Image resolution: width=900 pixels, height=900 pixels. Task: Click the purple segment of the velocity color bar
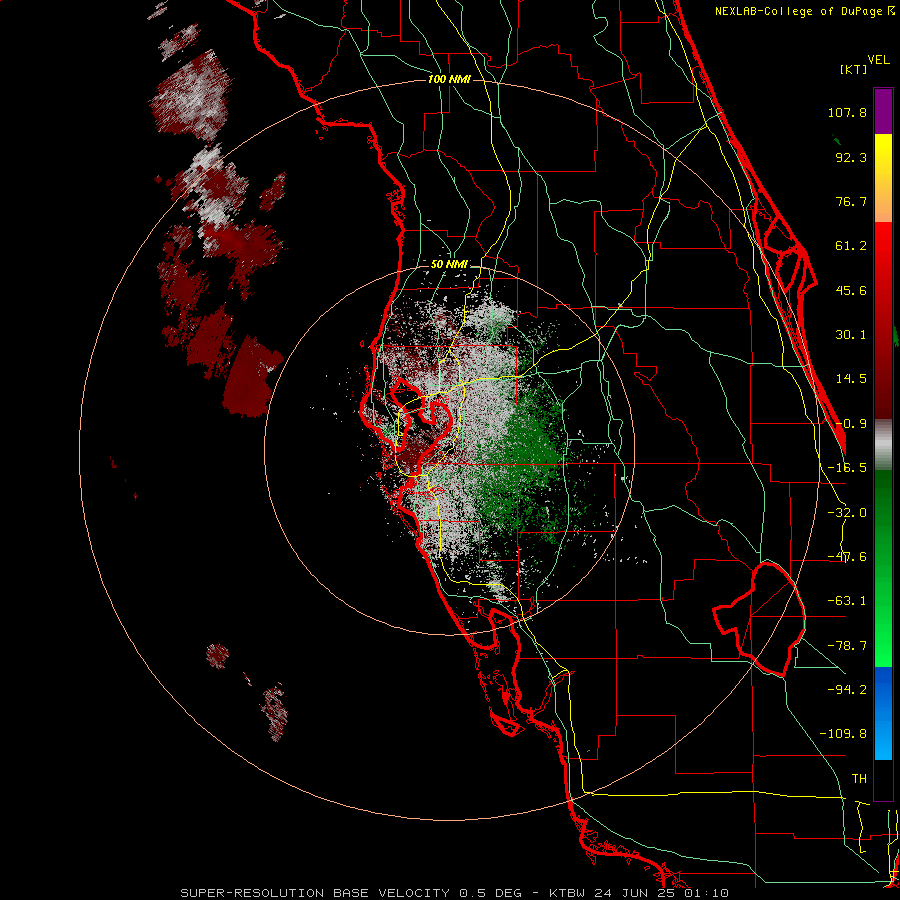pyautogui.click(x=883, y=111)
